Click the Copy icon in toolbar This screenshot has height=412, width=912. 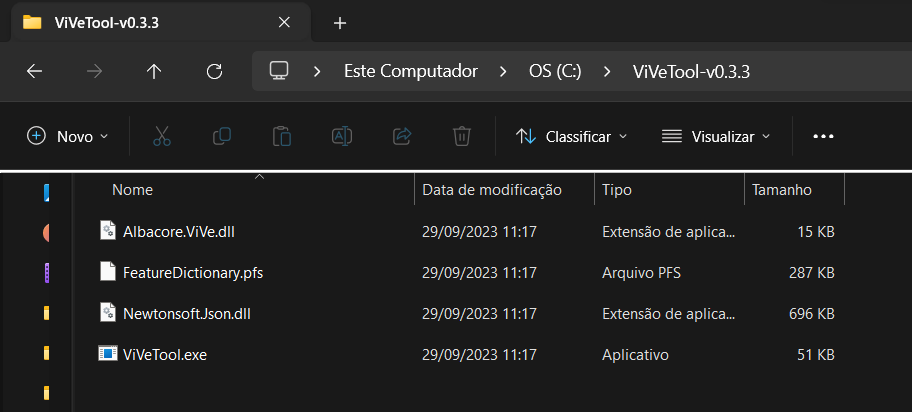point(222,137)
